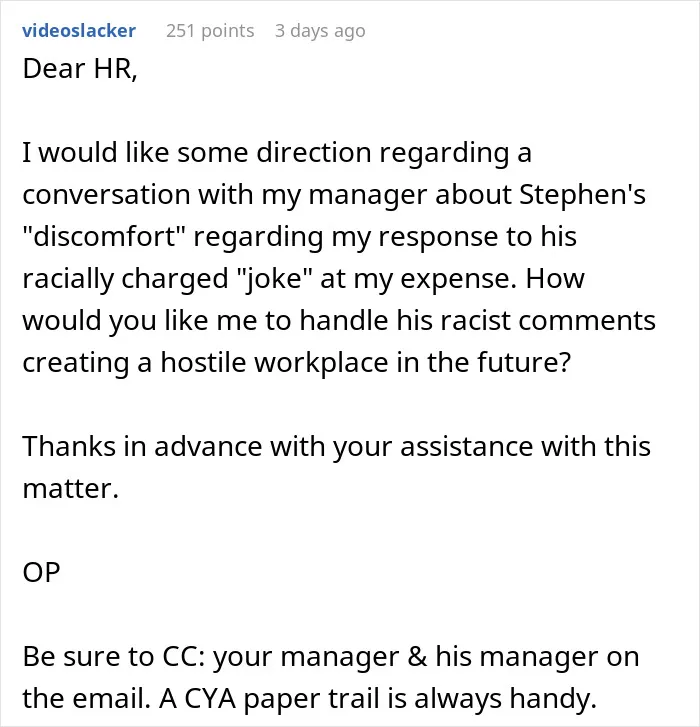Click the ampersand between the manager mentions
This screenshot has height=727, width=700.
coord(417,657)
